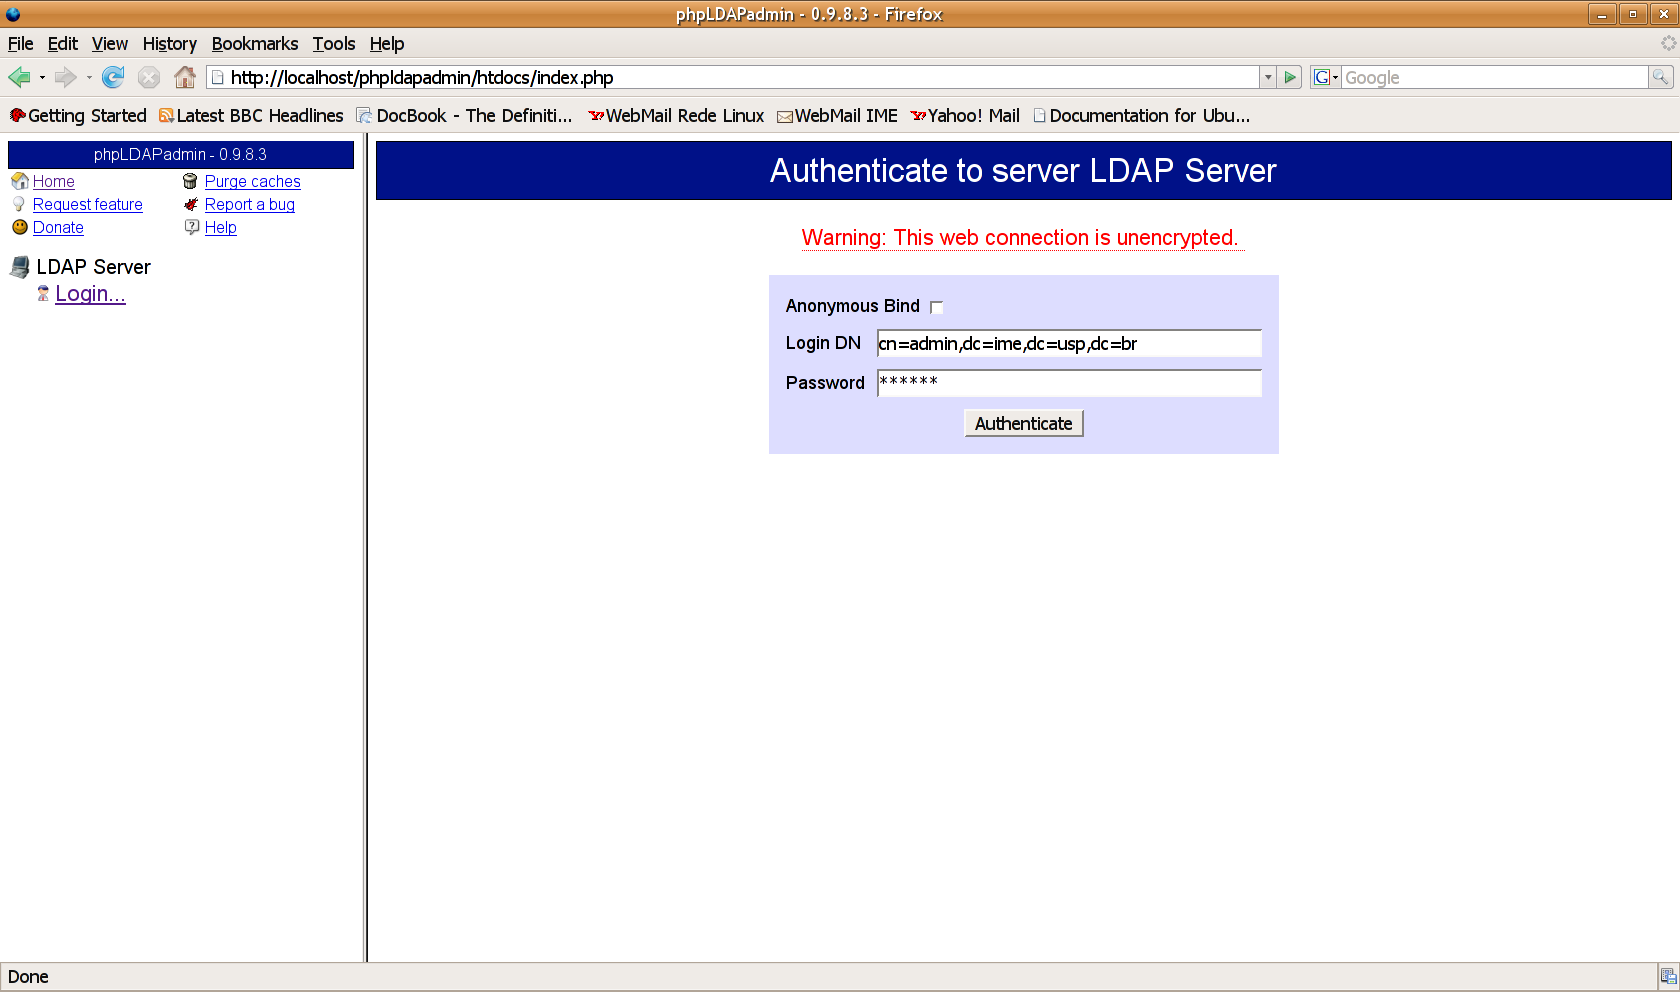Image resolution: width=1680 pixels, height=992 pixels.
Task: Click the Donate smiley icon
Action: [x=20, y=227]
